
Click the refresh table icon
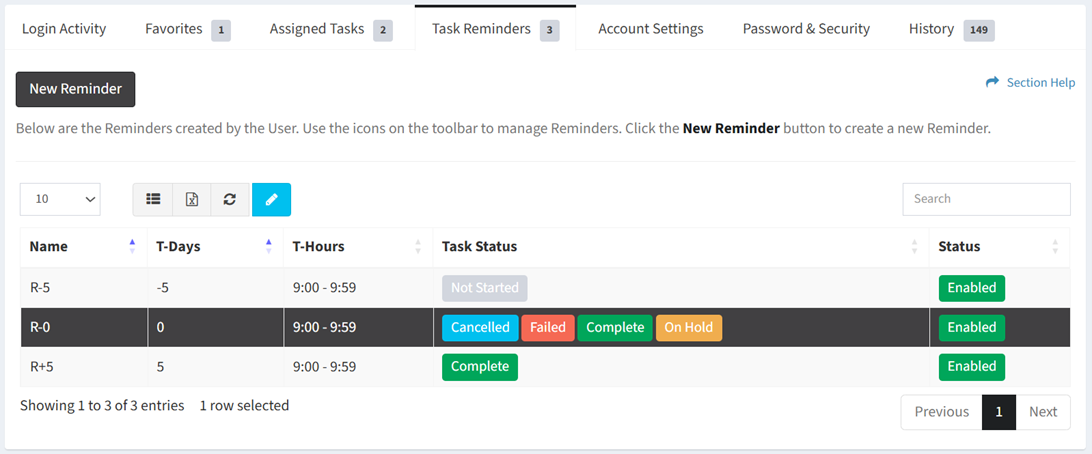click(x=230, y=199)
